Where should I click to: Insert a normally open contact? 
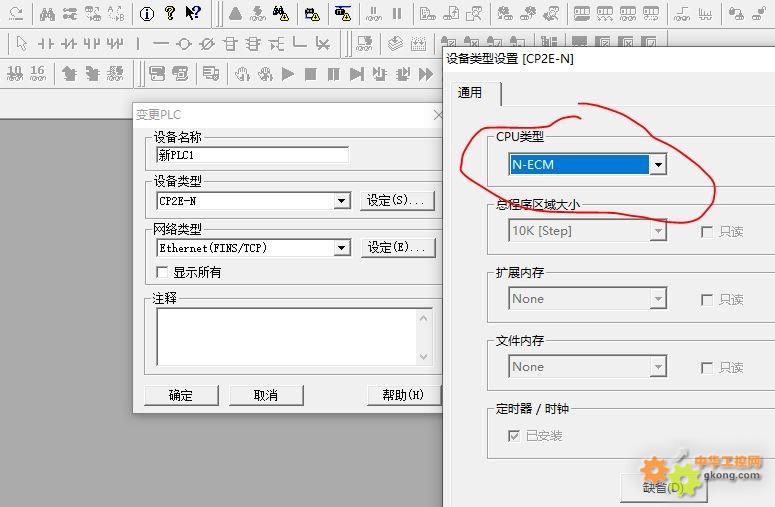(45, 44)
